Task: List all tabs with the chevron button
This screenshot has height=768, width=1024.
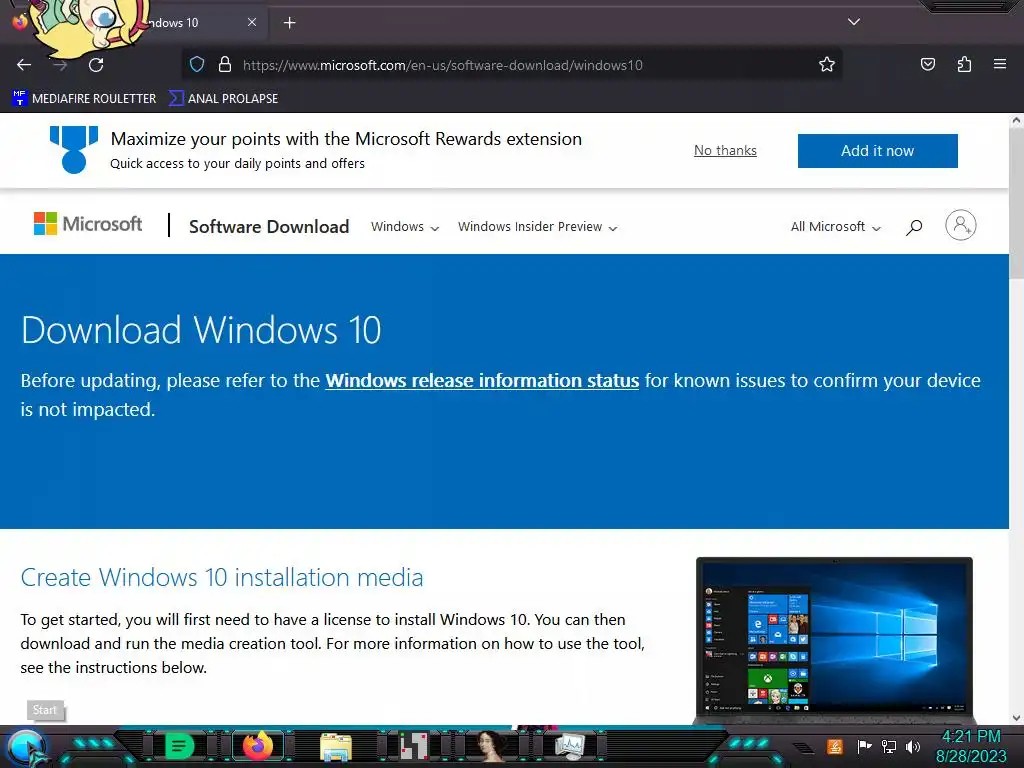Action: [854, 22]
